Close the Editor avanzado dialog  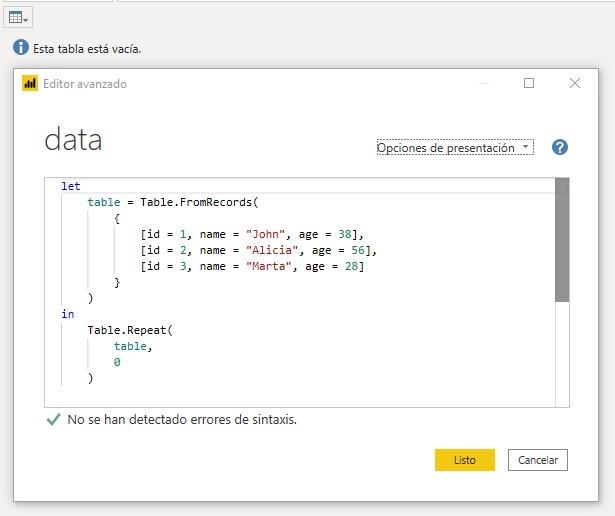pyautogui.click(x=575, y=84)
